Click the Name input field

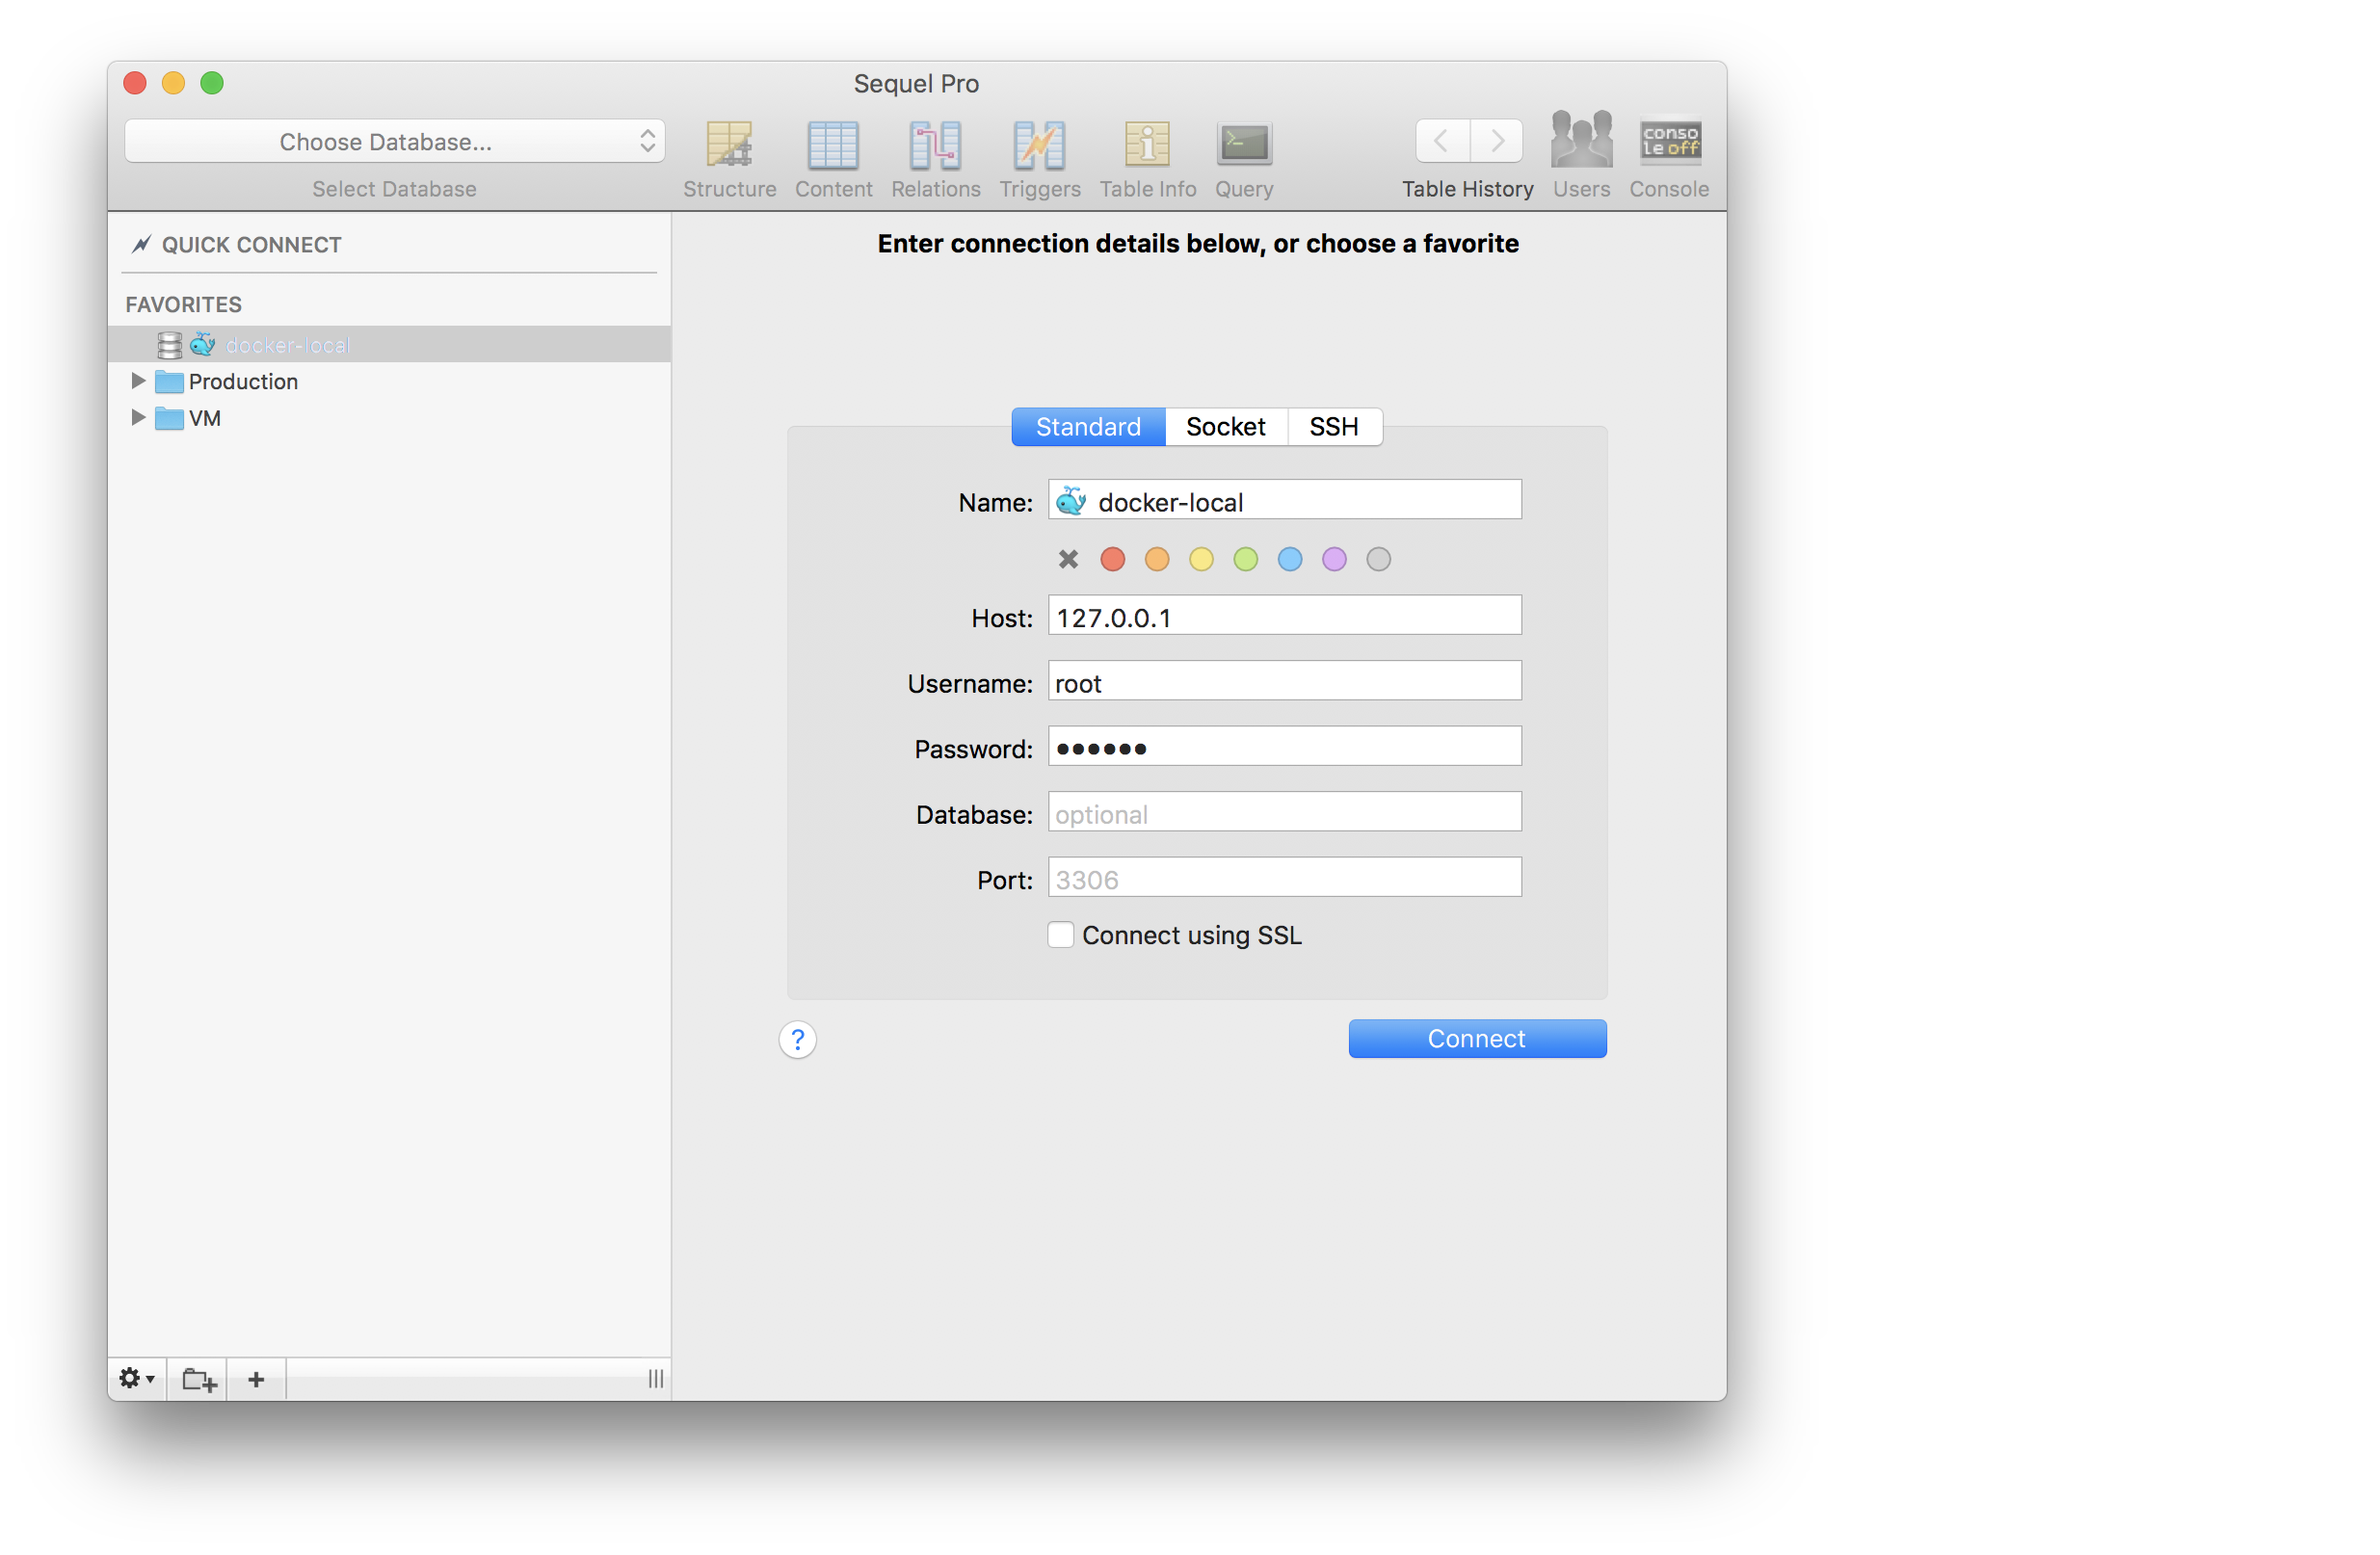point(1285,500)
